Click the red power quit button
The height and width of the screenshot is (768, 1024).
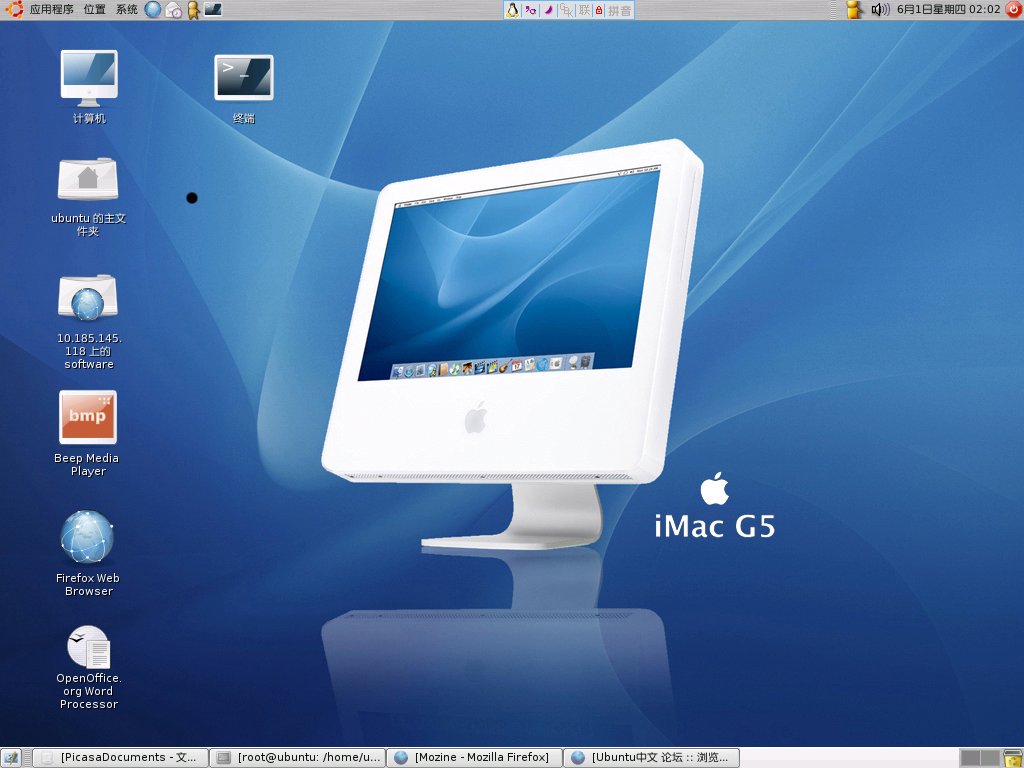tap(1013, 9)
